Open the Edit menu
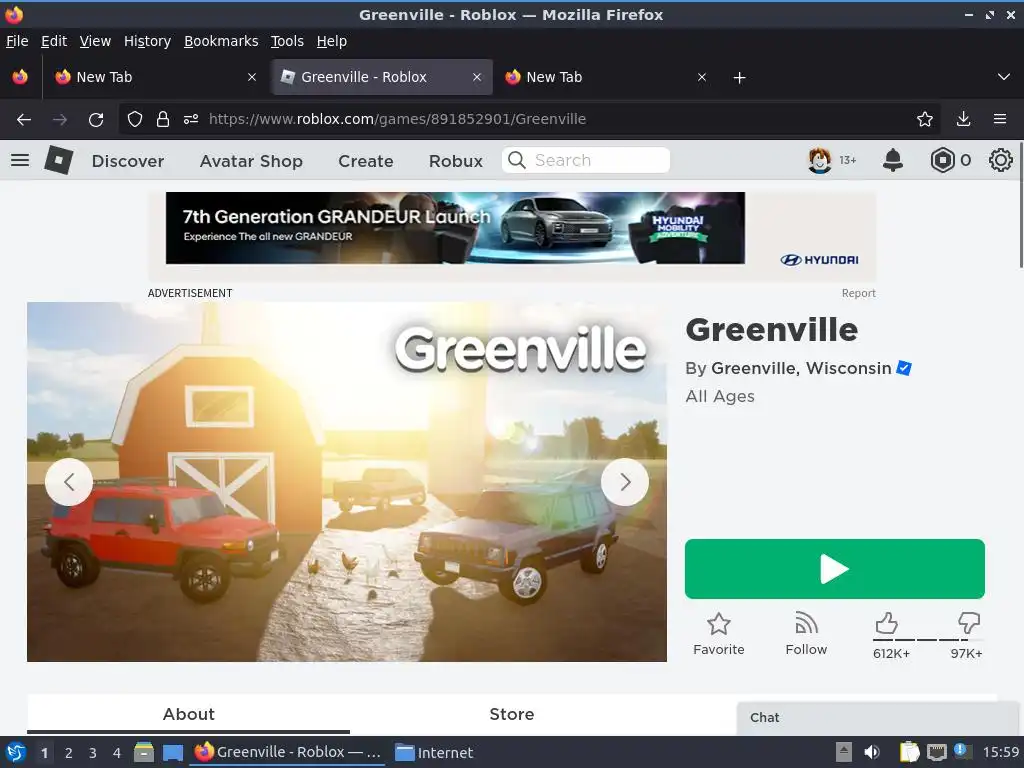Image resolution: width=1024 pixels, height=768 pixels. (x=54, y=41)
